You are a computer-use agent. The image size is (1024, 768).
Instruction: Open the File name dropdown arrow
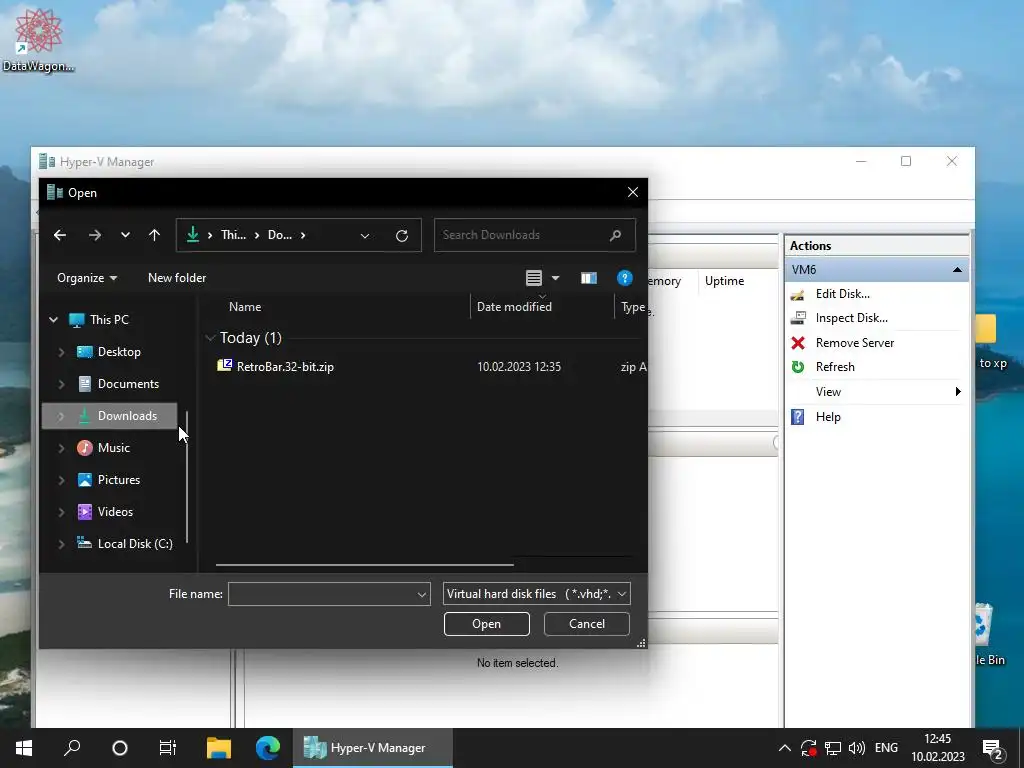[422, 594]
